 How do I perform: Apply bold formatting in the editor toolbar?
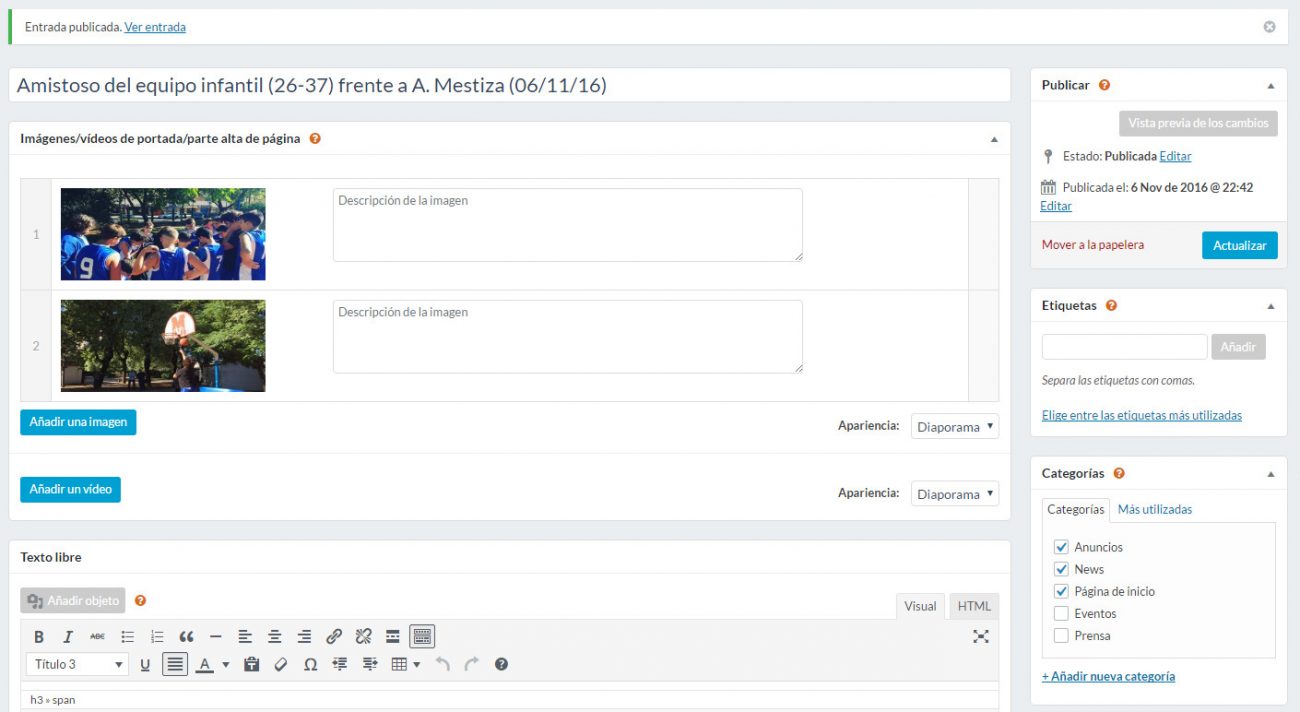(39, 636)
